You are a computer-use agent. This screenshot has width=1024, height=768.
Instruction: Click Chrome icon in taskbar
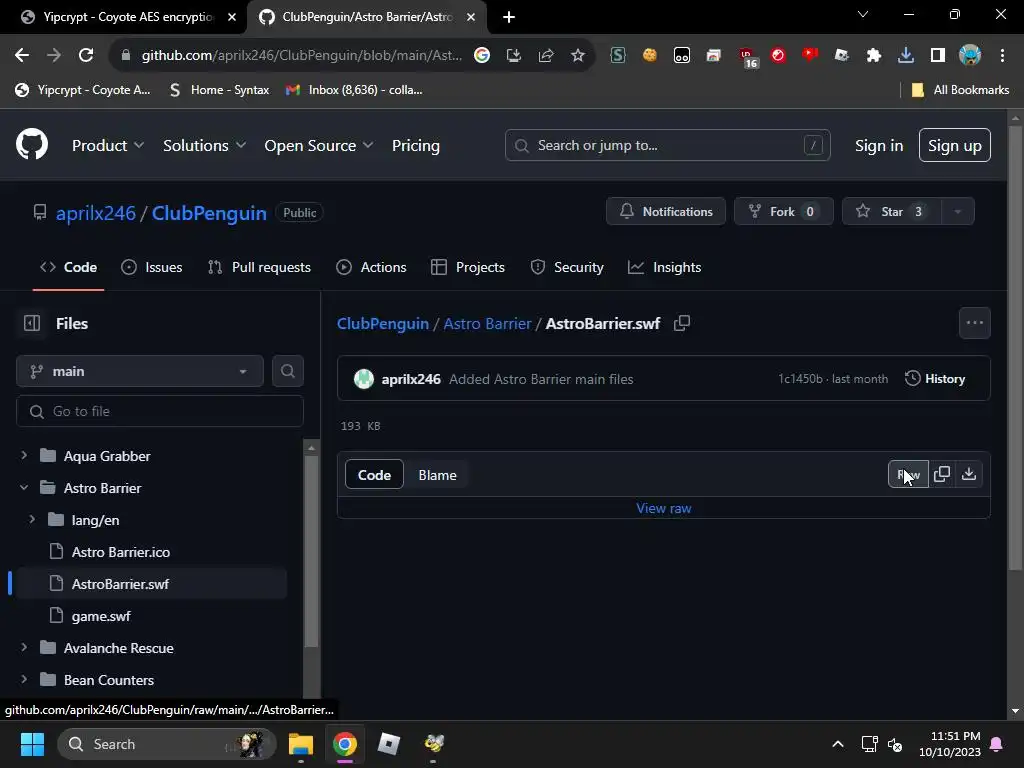[345, 744]
